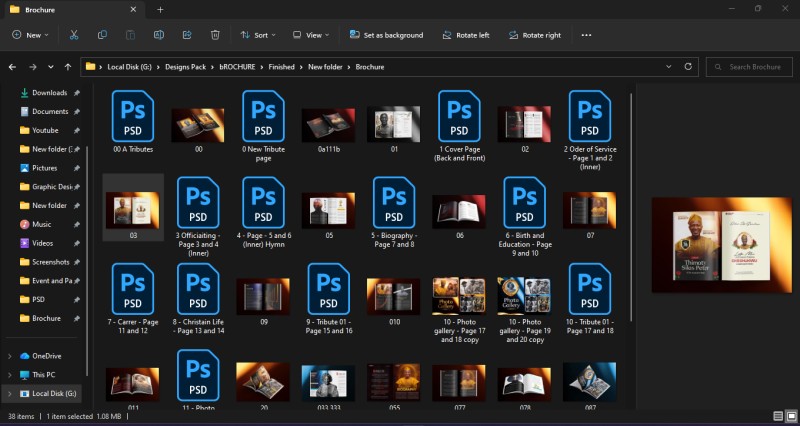Click the Search Brochure field
The image size is (800, 426).
pos(749,67)
